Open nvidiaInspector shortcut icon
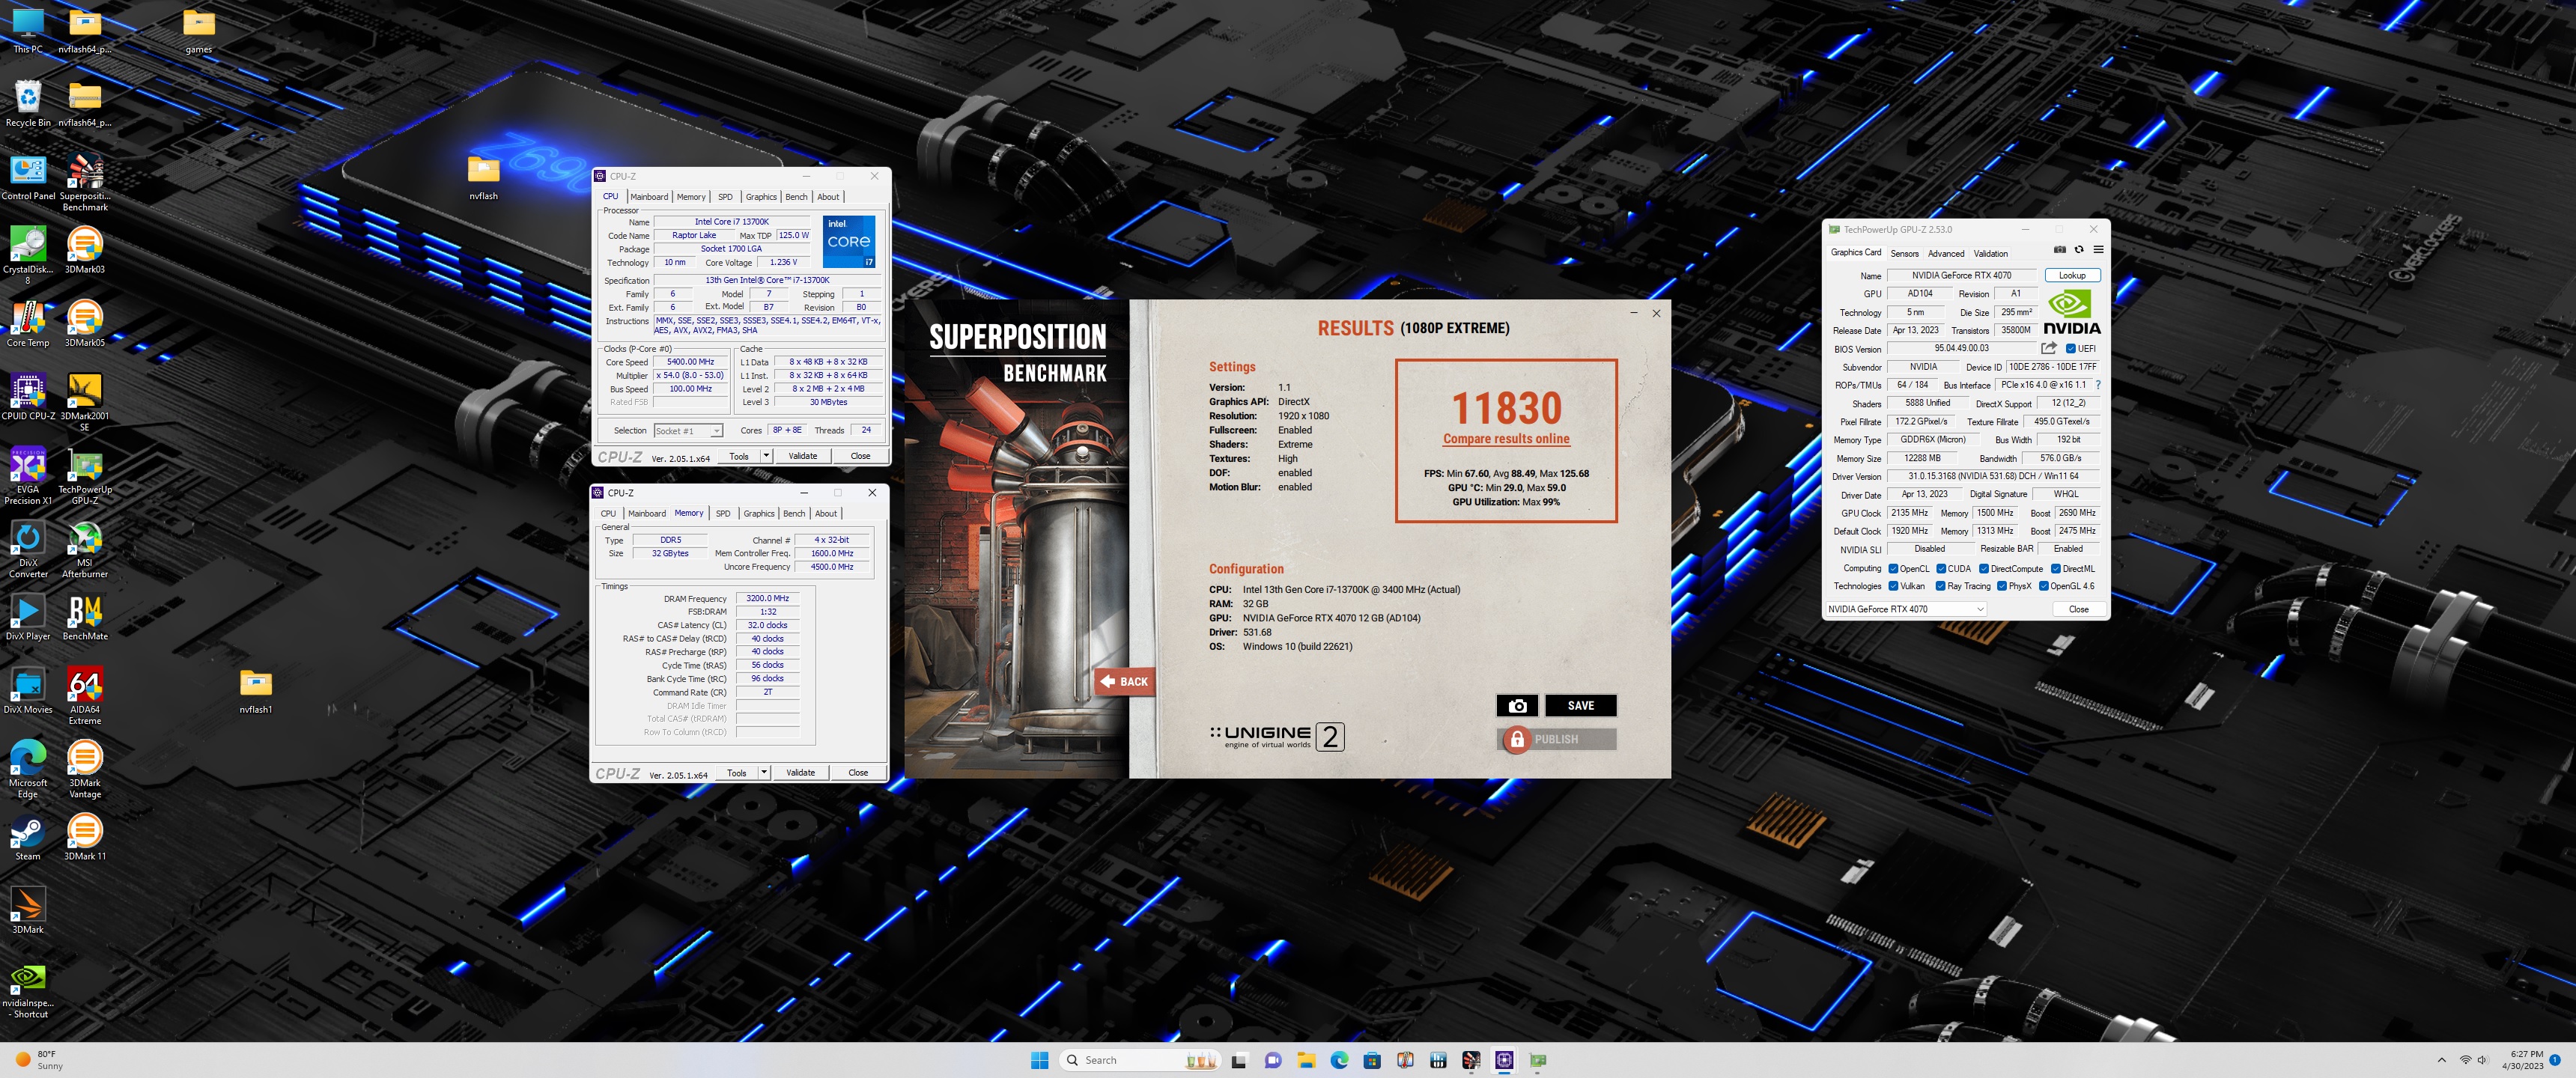This screenshot has height=1078, width=2576. (28, 991)
